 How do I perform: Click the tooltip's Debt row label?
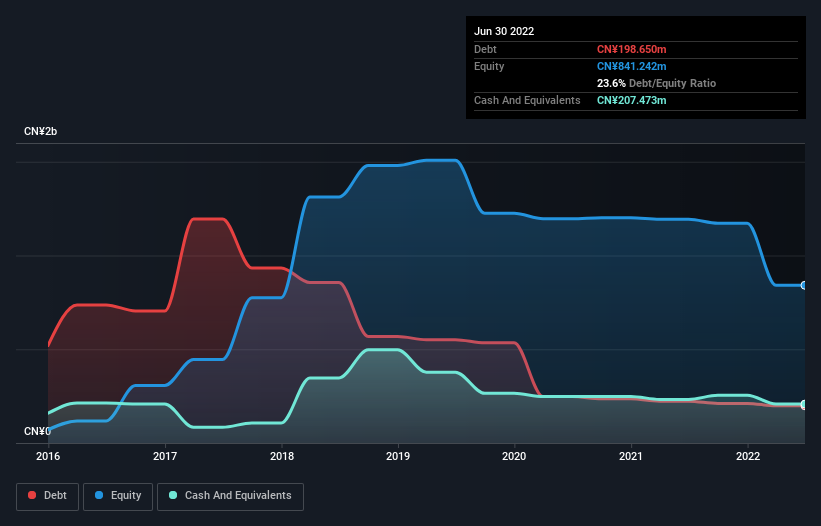pyautogui.click(x=485, y=49)
